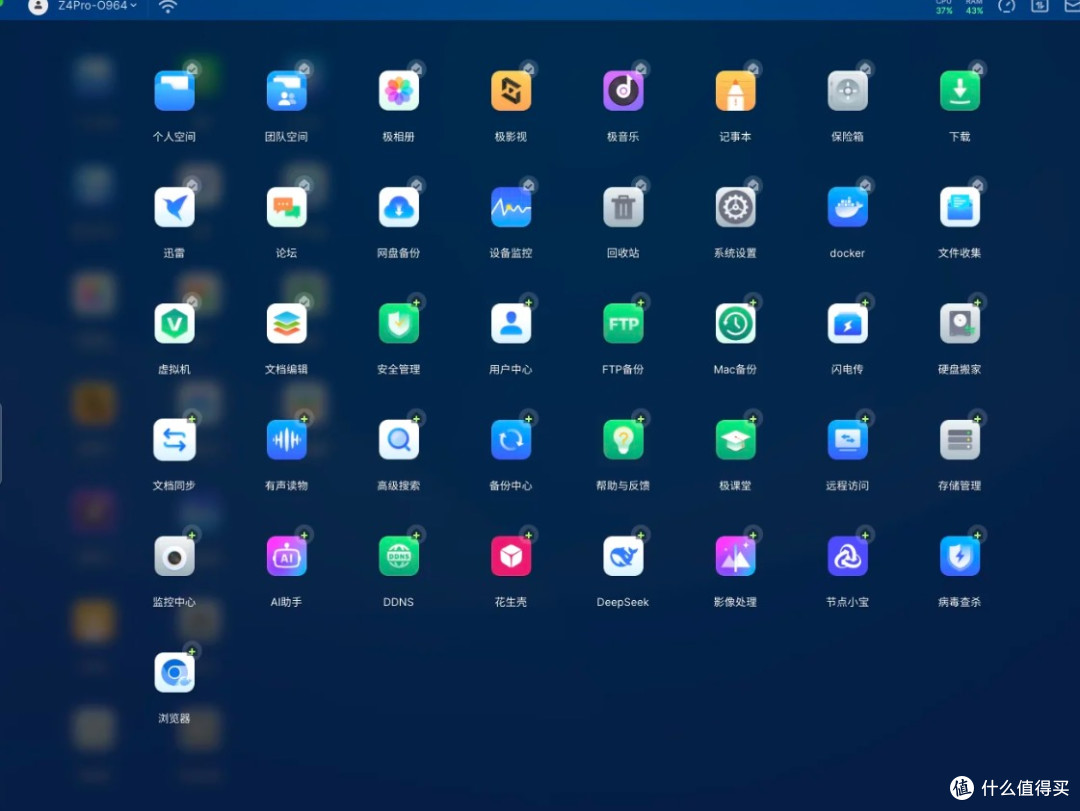Click the plus badge on 花生壳 icon
Screen dimensions: 1080x811
(528, 535)
